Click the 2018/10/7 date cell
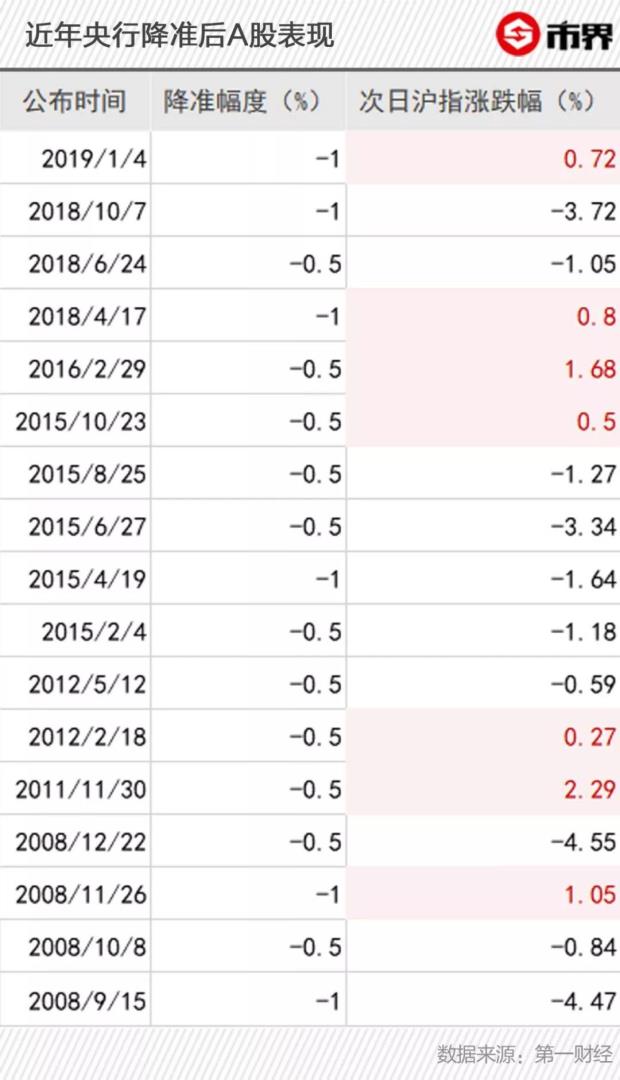Screen dimensions: 620x1080 pyautogui.click(x=87, y=211)
